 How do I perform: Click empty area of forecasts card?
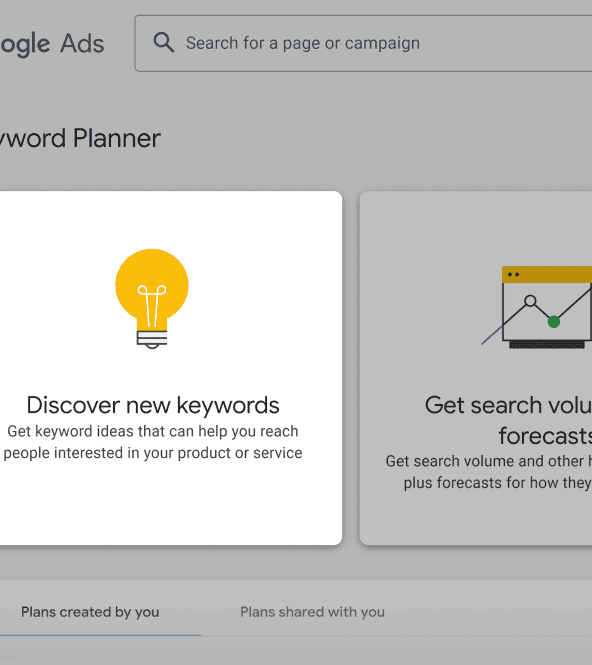475,517
